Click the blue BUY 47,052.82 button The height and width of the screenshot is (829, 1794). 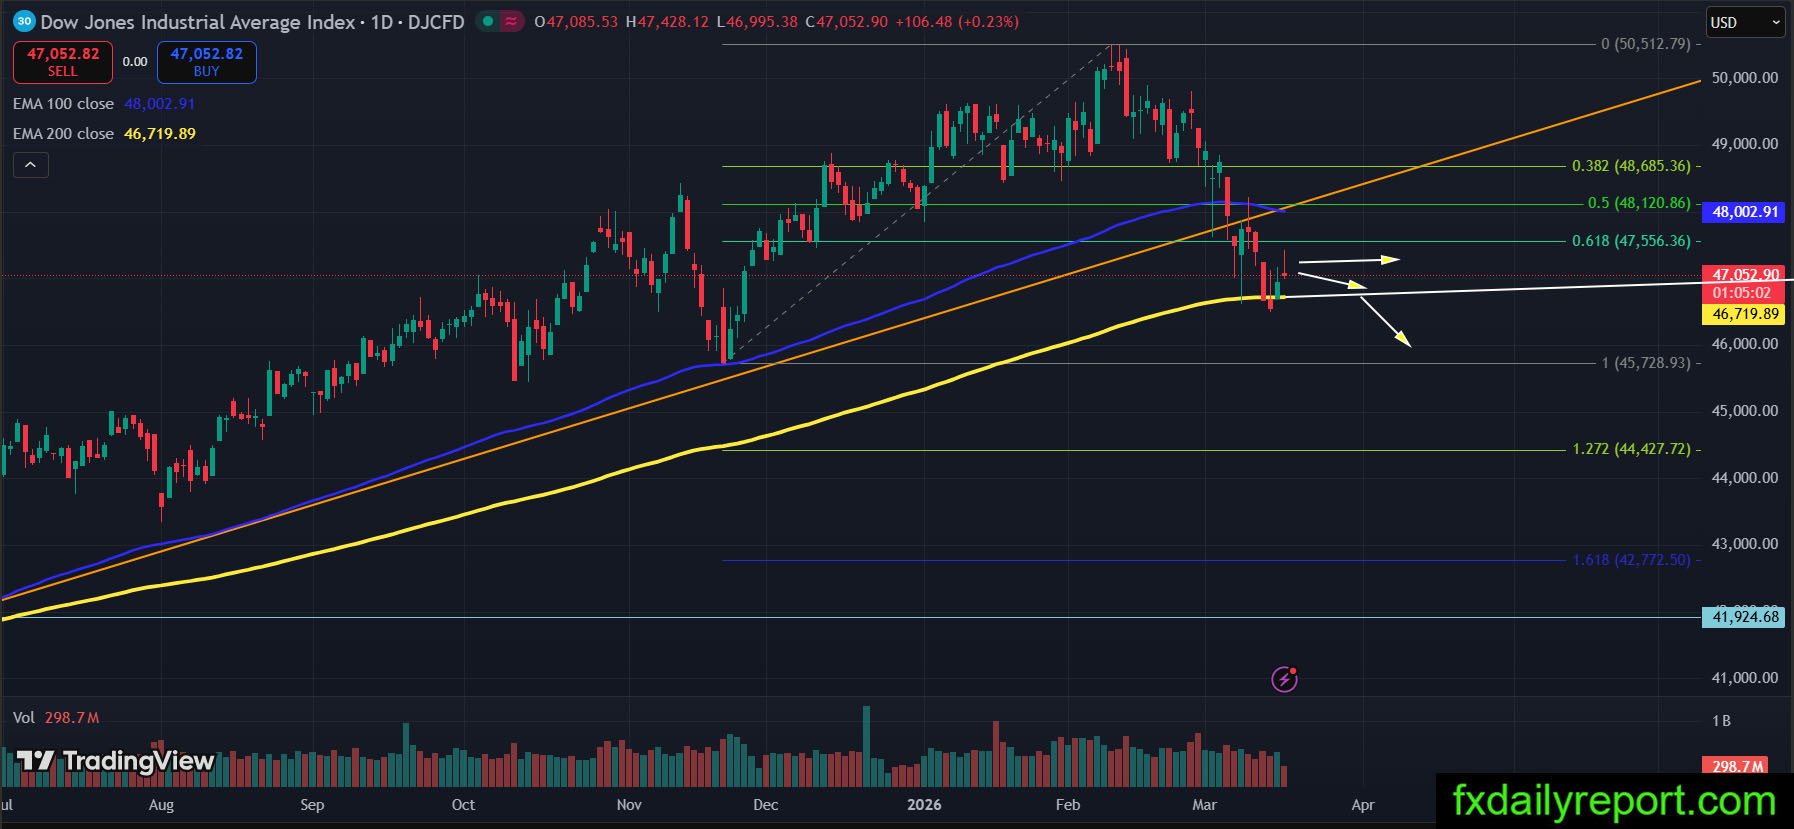207,62
